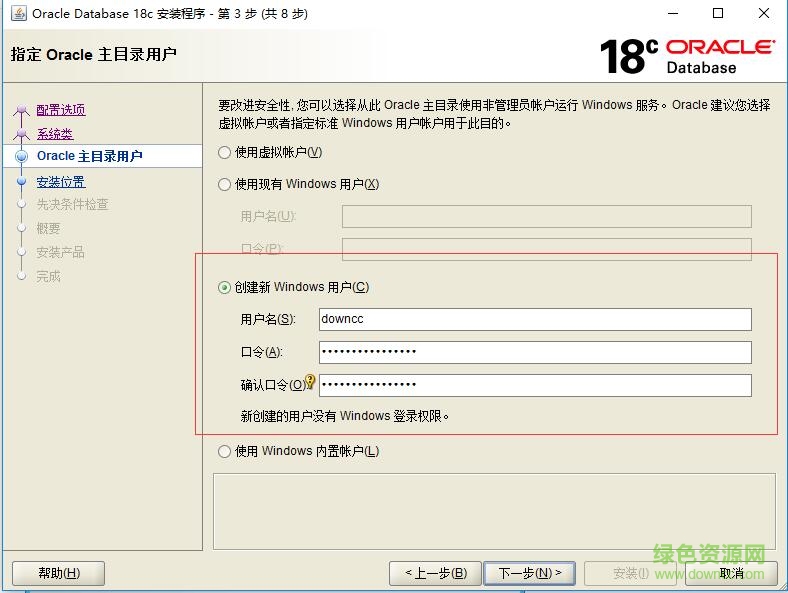This screenshot has height=593, width=788.
Task: Minimize the Oracle installer window
Action: coord(673,14)
